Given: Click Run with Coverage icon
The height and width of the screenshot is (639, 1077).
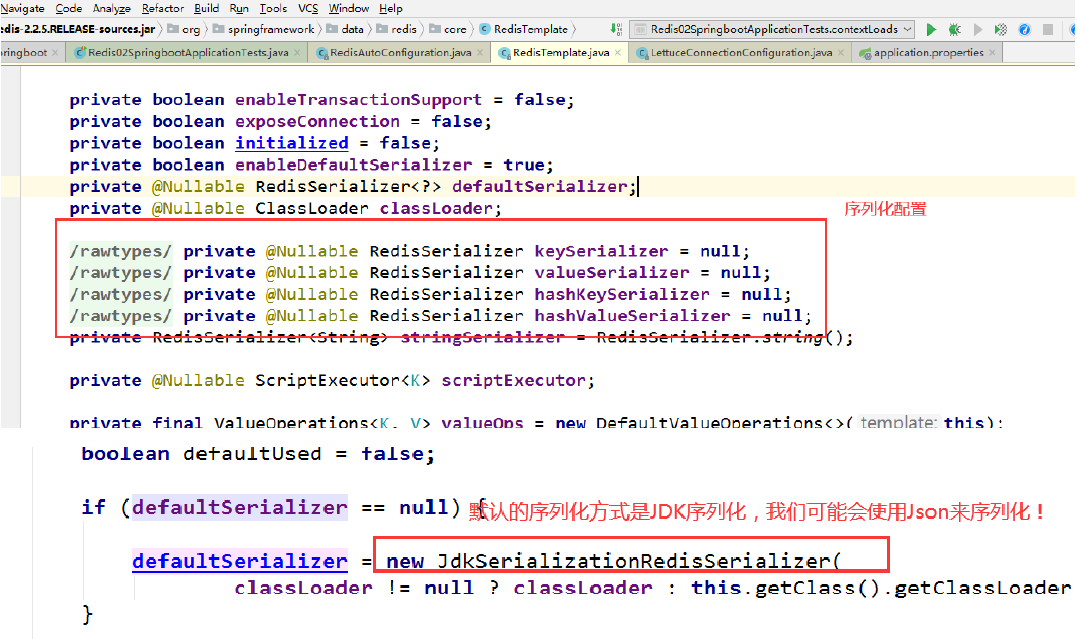Looking at the screenshot, I should [978, 30].
